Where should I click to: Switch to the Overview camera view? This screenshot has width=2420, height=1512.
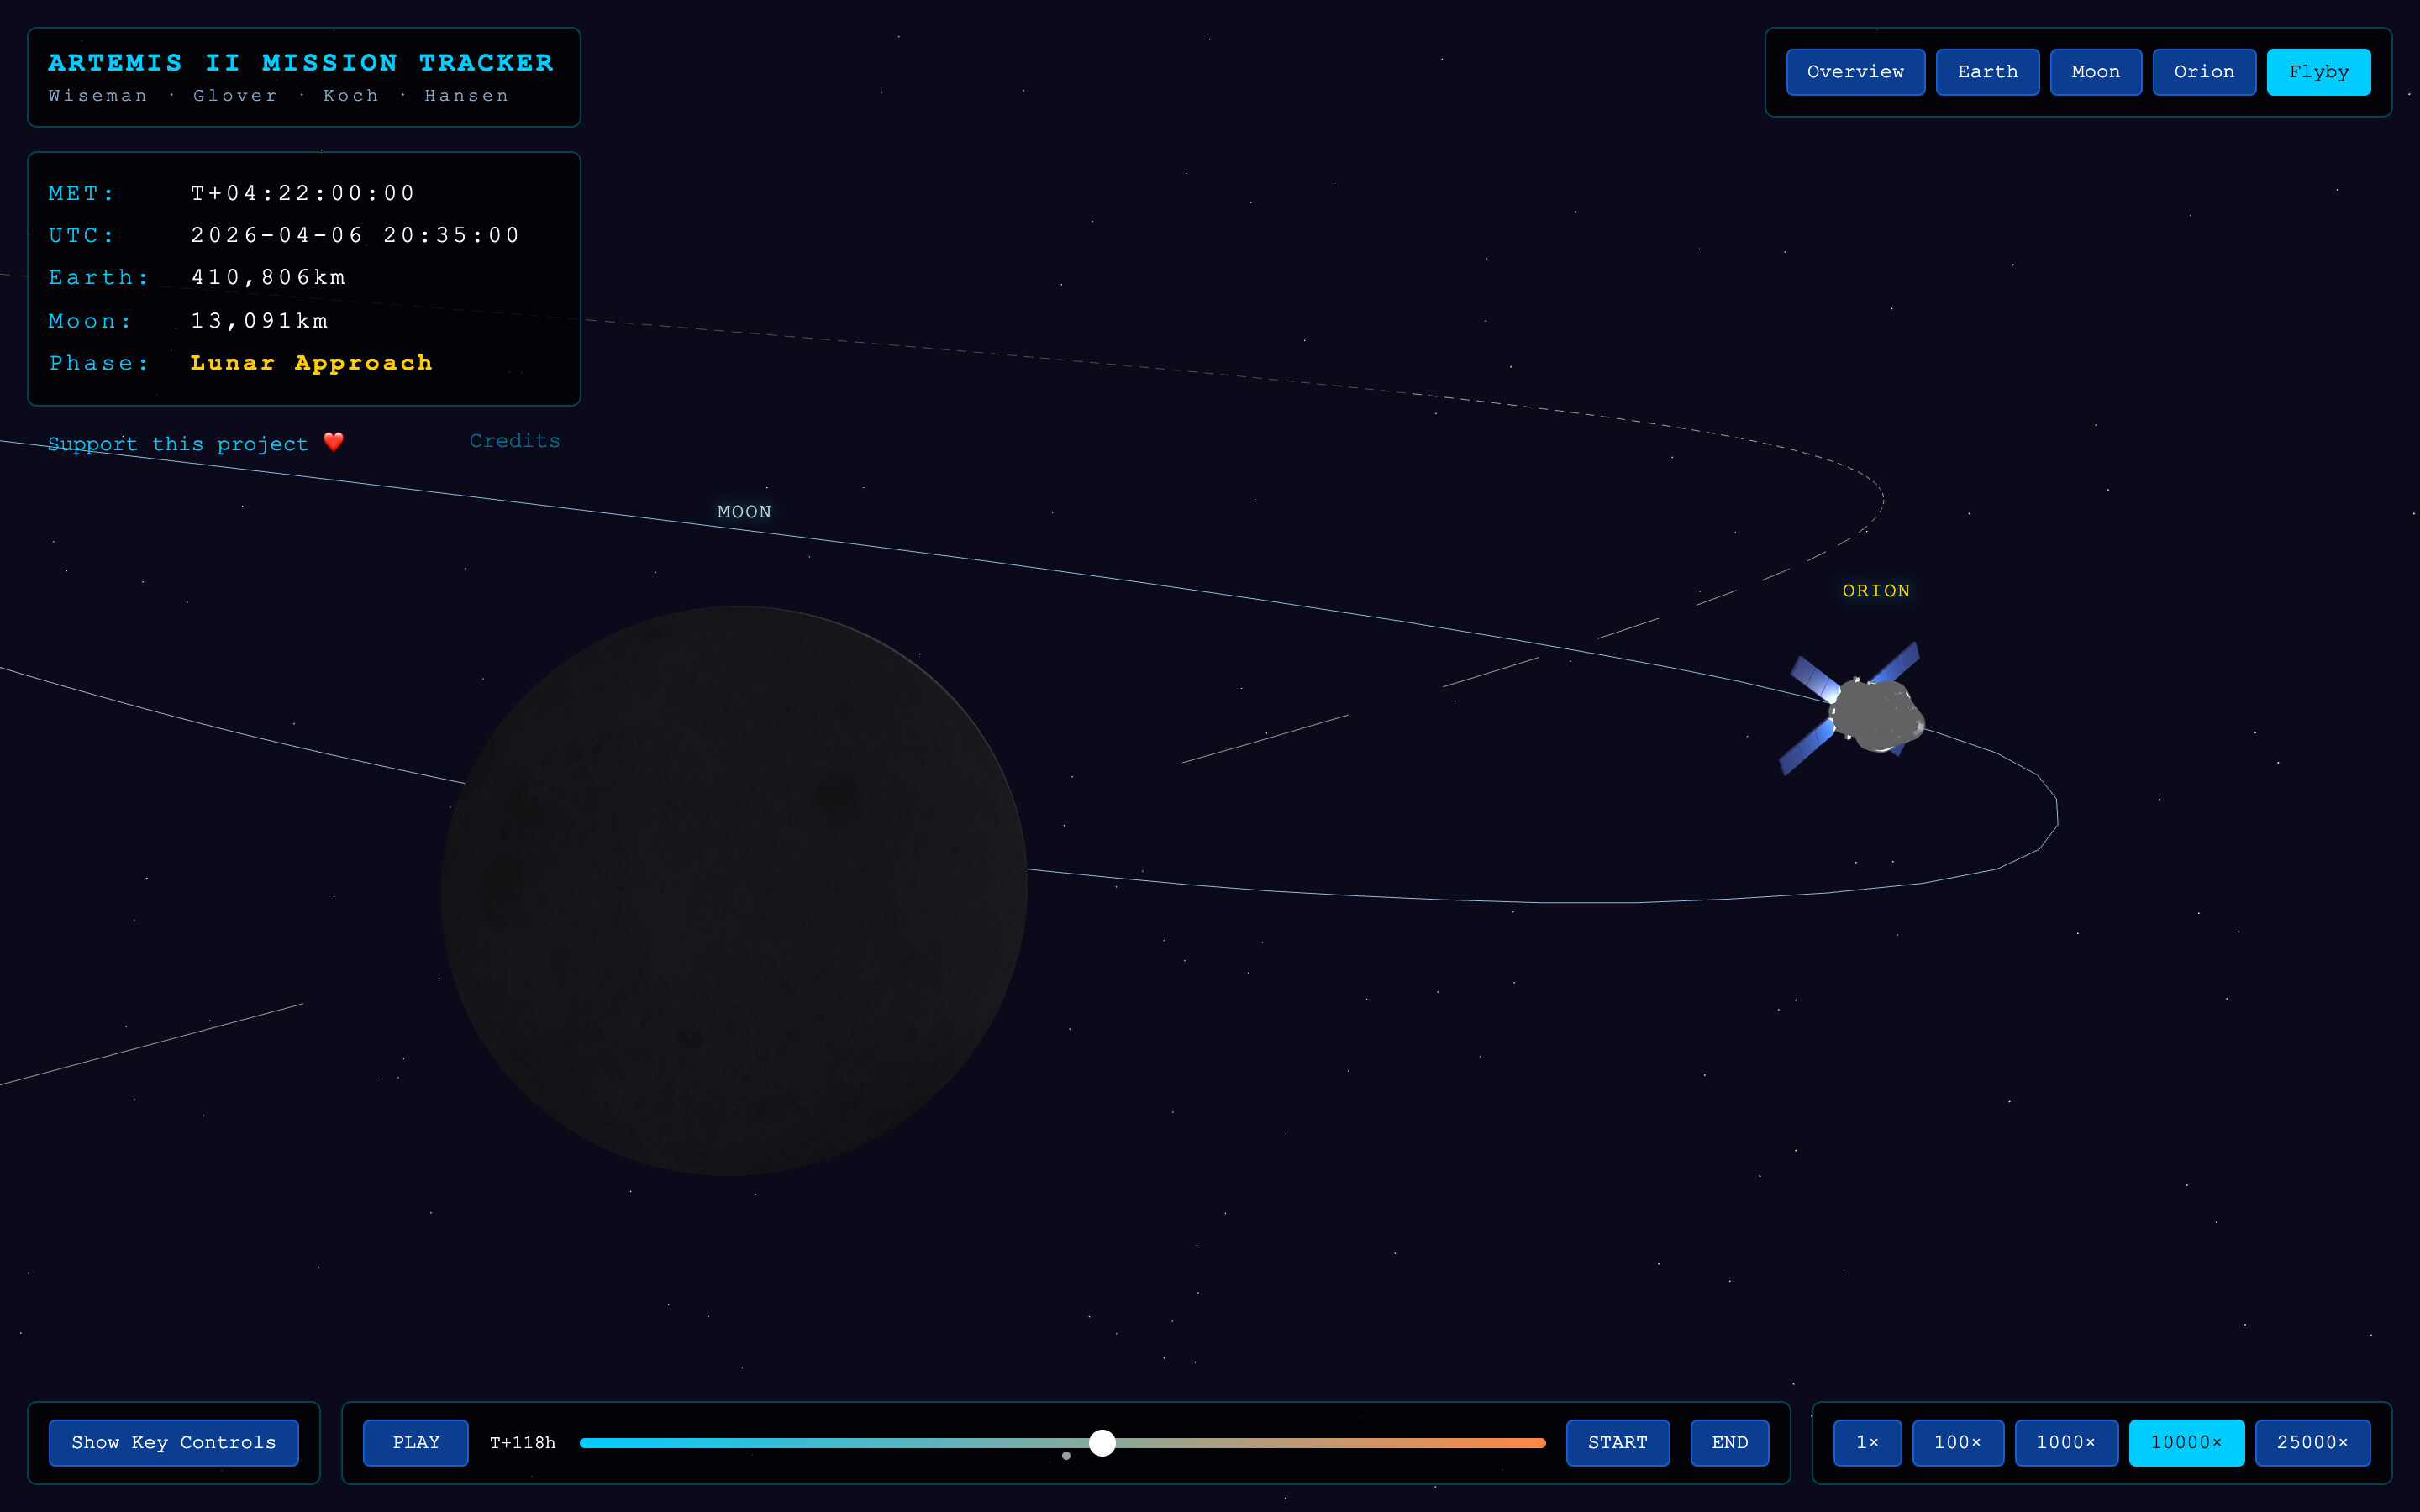point(1855,72)
